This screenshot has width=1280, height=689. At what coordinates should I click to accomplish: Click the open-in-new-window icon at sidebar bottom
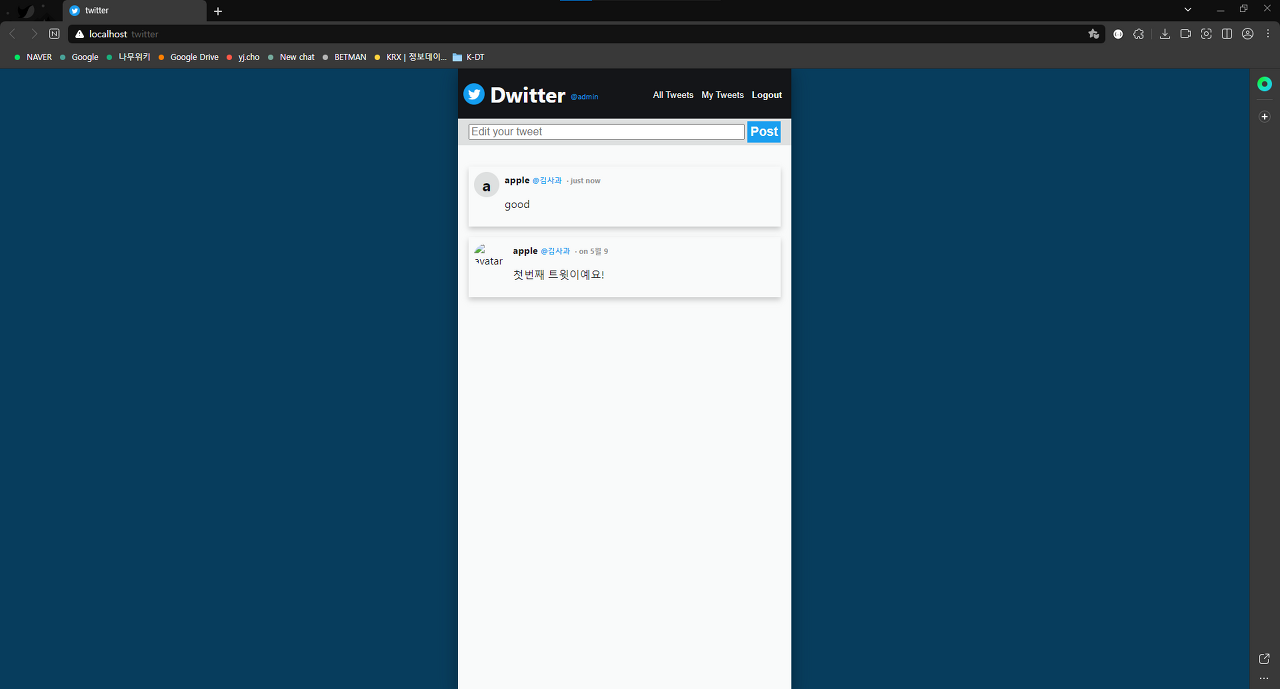1264,658
